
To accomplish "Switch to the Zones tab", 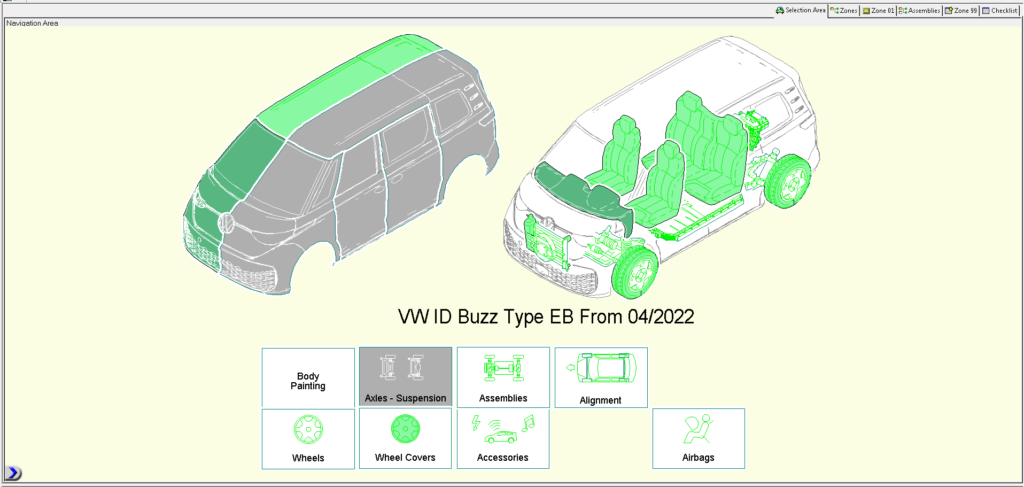I will point(844,10).
